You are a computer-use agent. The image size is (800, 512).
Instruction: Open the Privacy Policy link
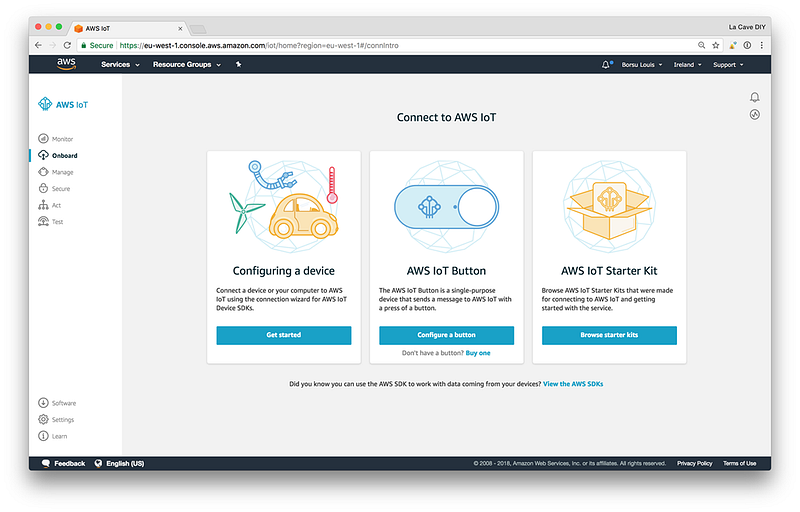pos(694,463)
